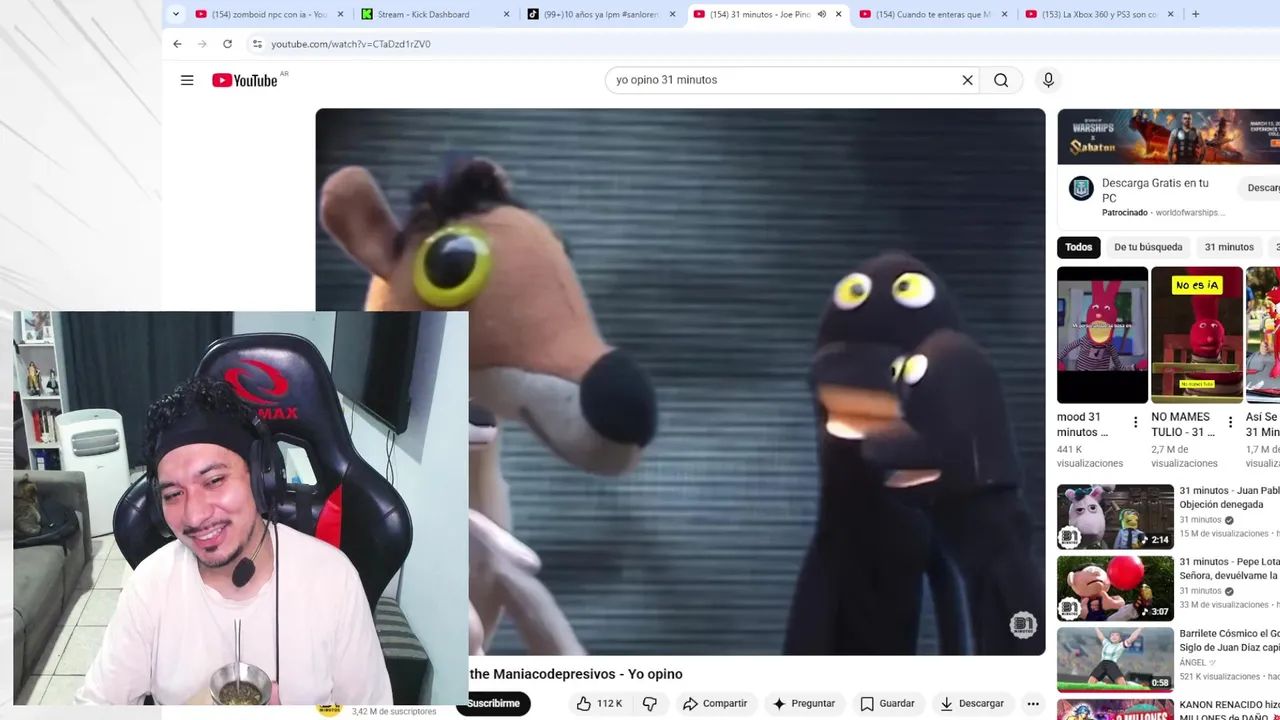1280x720 pixels.
Task: Open options for NO MAMES TULIO short
Action: (1230, 423)
